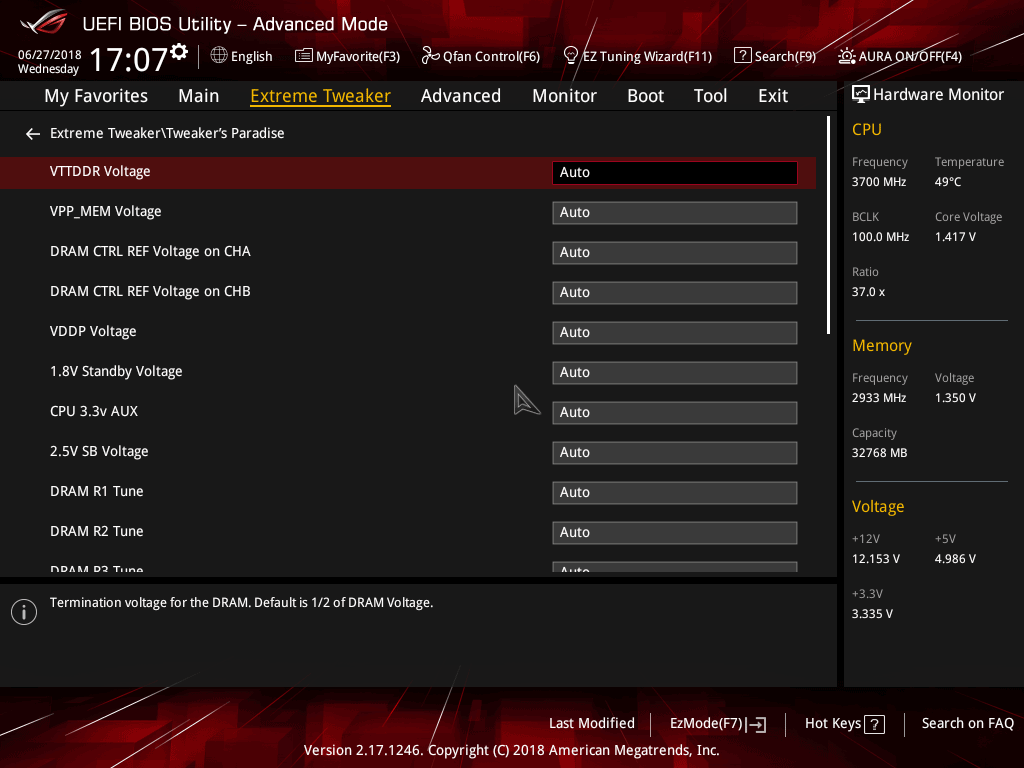1024x768 pixels.
Task: Click Core Voltage value 1.417 V
Action: pyautogui.click(x=955, y=237)
